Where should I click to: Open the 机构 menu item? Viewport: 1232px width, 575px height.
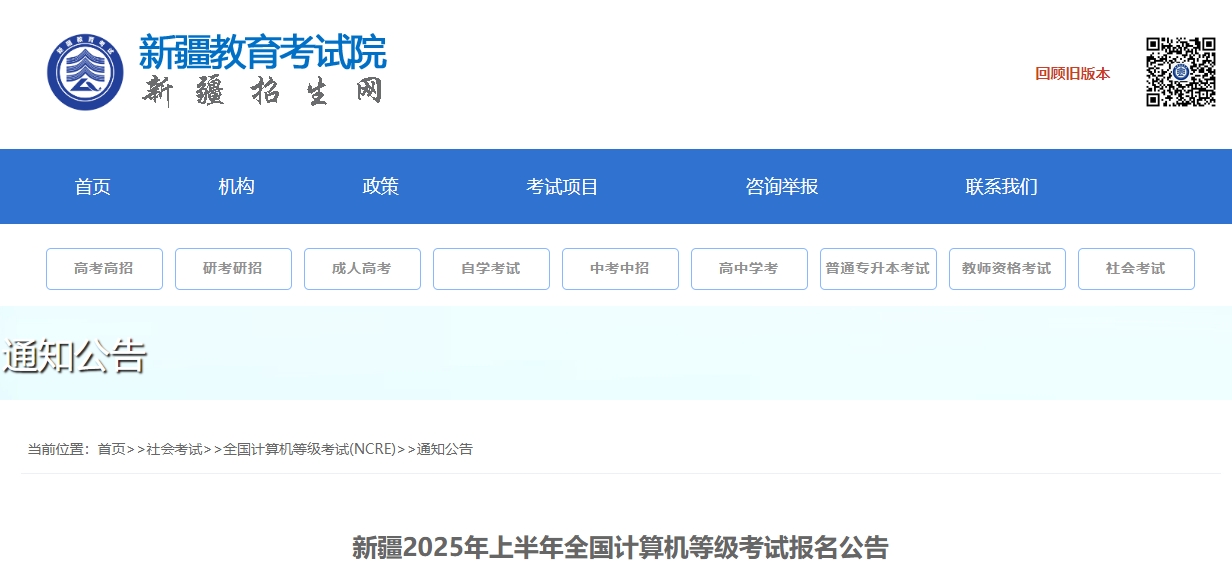point(236,186)
